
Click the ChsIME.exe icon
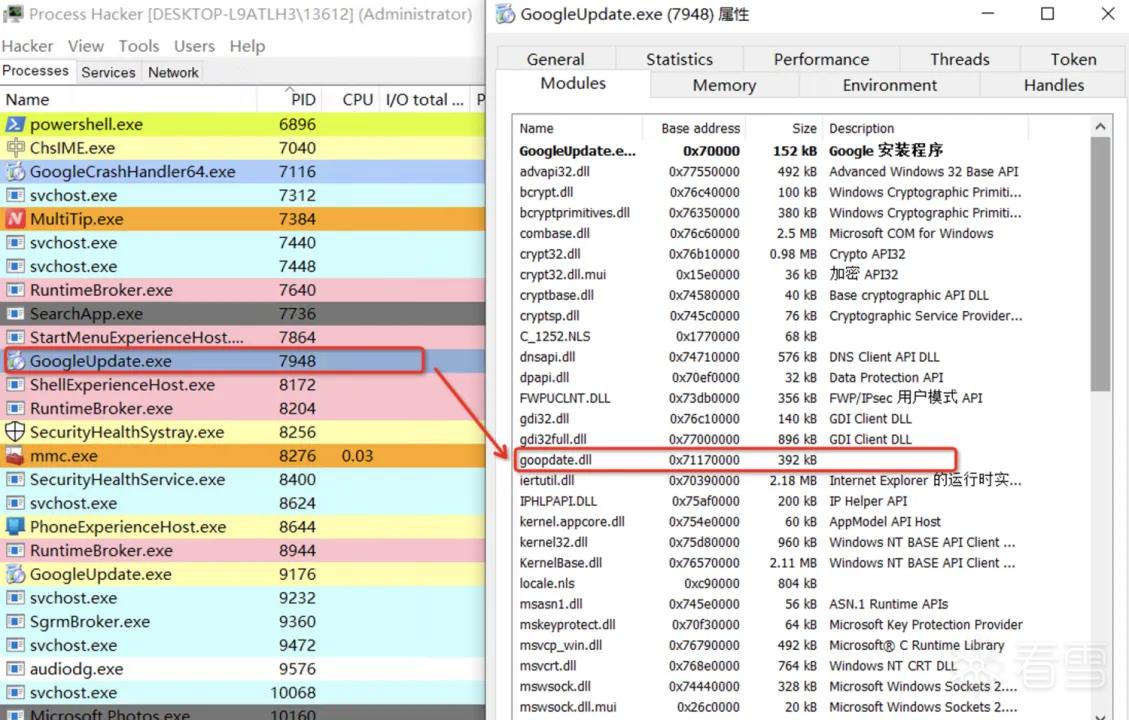point(15,148)
